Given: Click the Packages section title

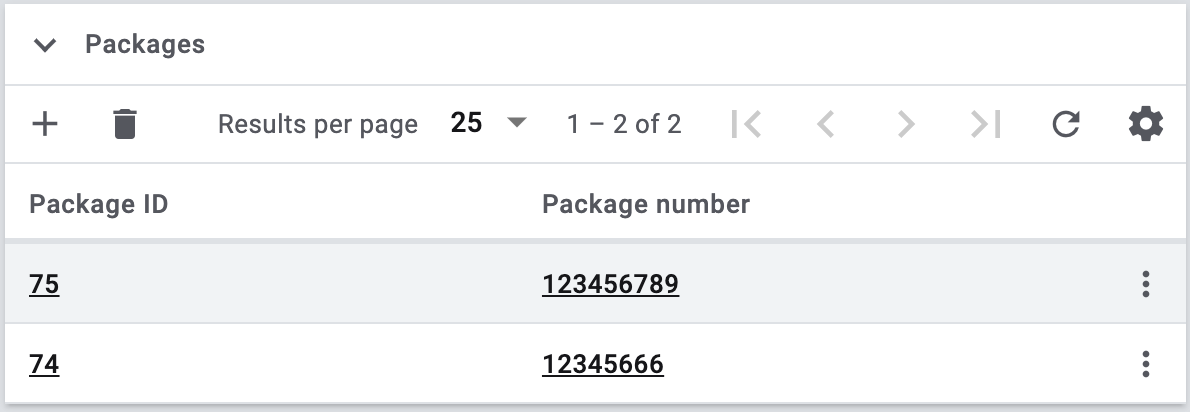Looking at the screenshot, I should [145, 45].
